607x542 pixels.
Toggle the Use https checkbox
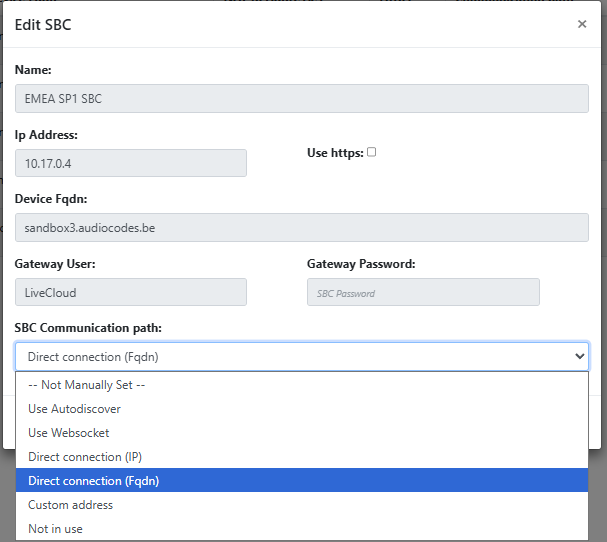click(x=372, y=152)
